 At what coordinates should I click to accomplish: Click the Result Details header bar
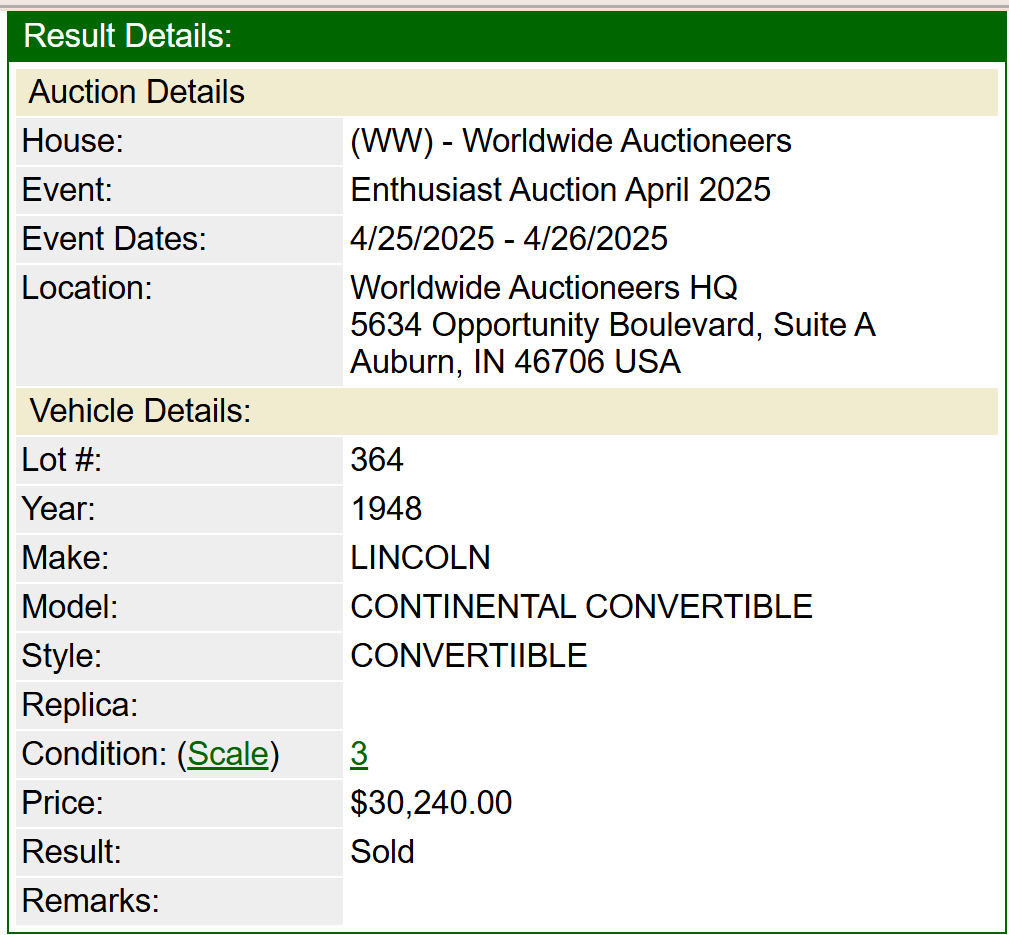(x=506, y=37)
